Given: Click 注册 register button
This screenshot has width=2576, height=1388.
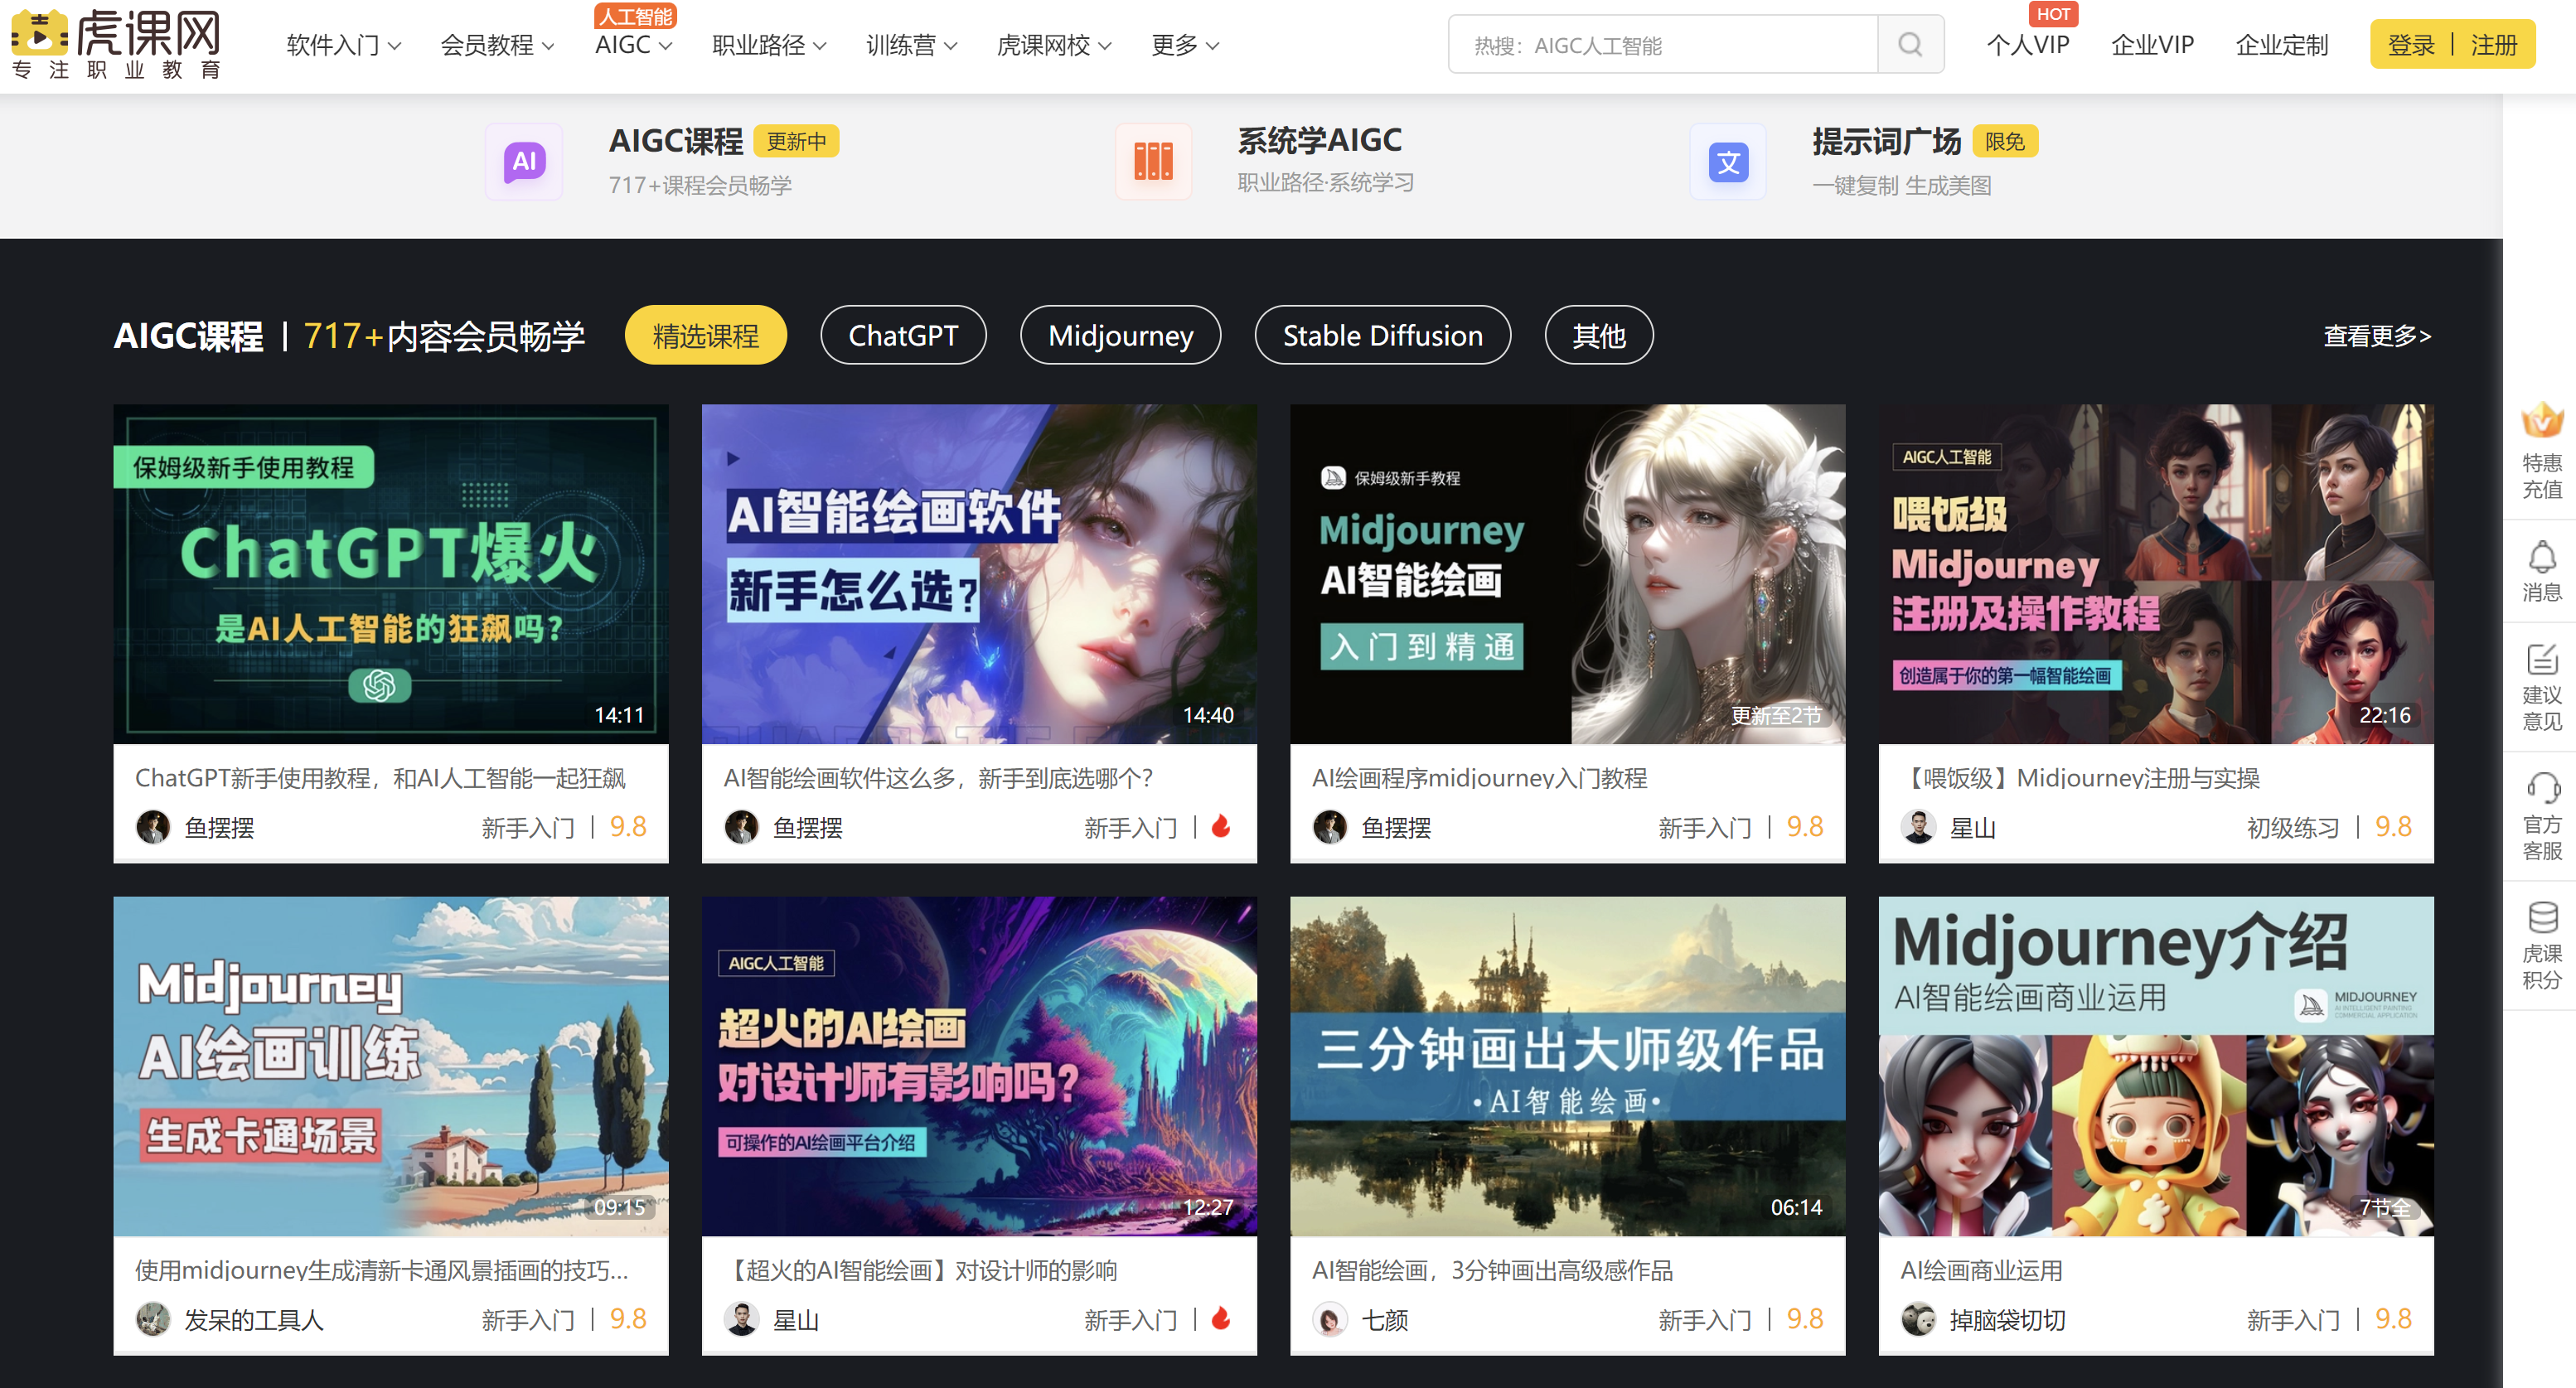Looking at the screenshot, I should click(2493, 45).
